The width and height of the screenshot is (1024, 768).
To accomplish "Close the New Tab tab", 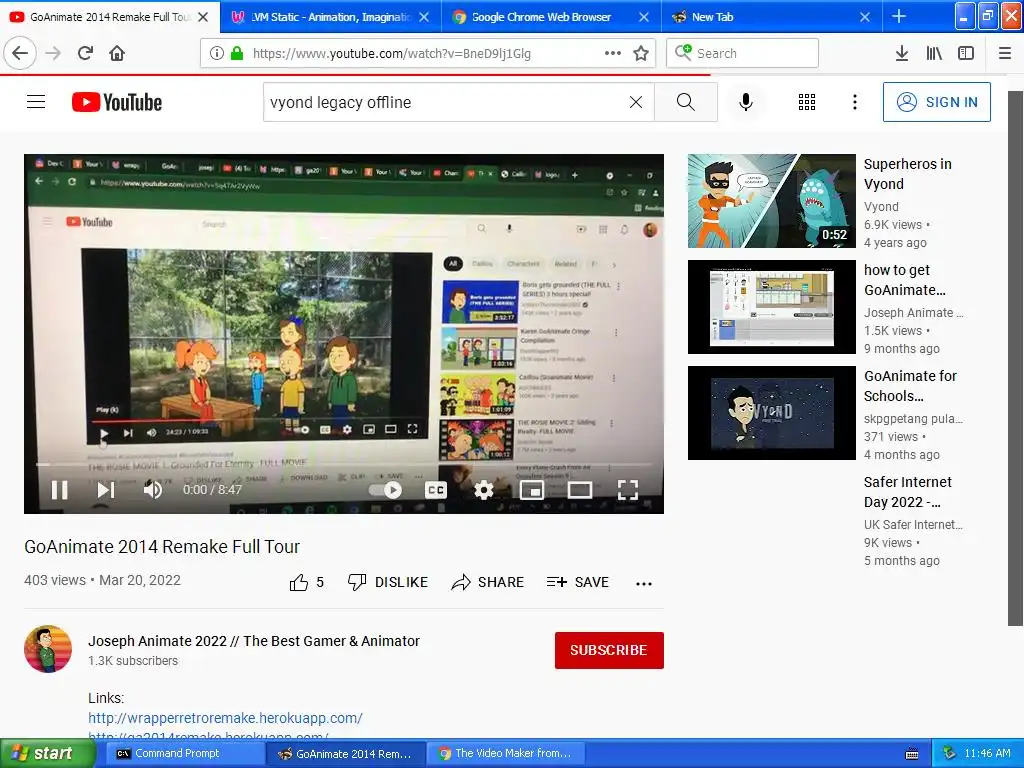I will [x=865, y=17].
